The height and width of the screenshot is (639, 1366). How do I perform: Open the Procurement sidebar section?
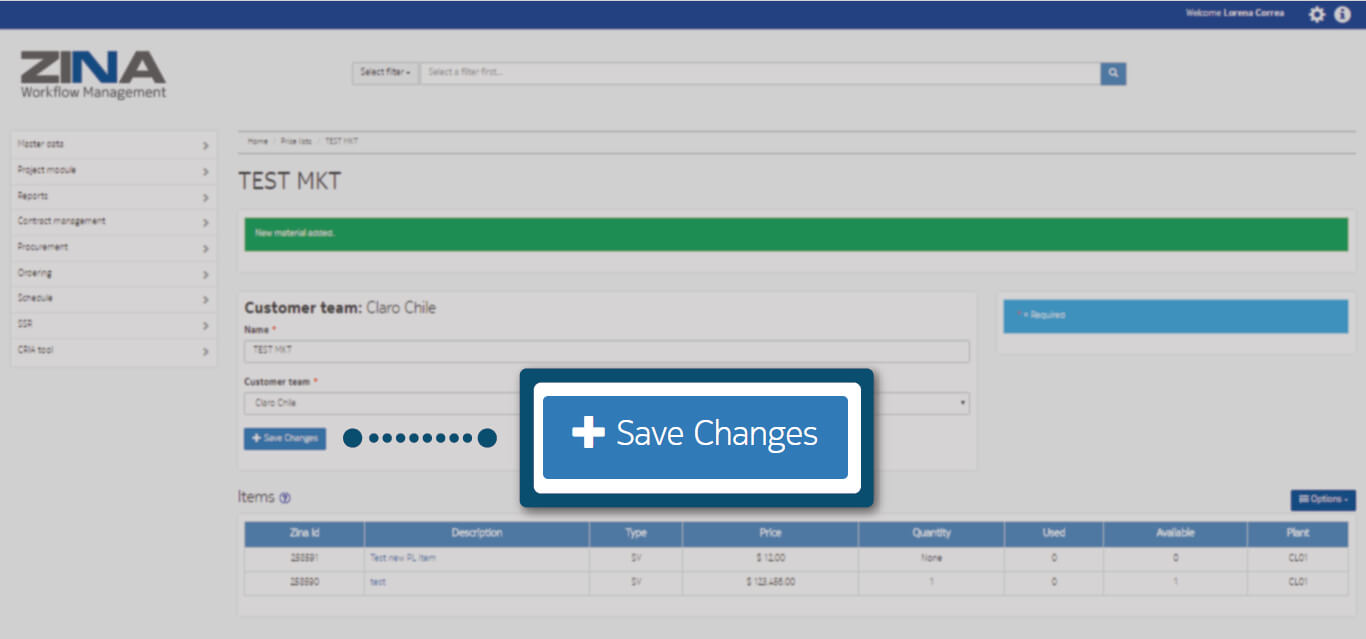pyautogui.click(x=113, y=248)
